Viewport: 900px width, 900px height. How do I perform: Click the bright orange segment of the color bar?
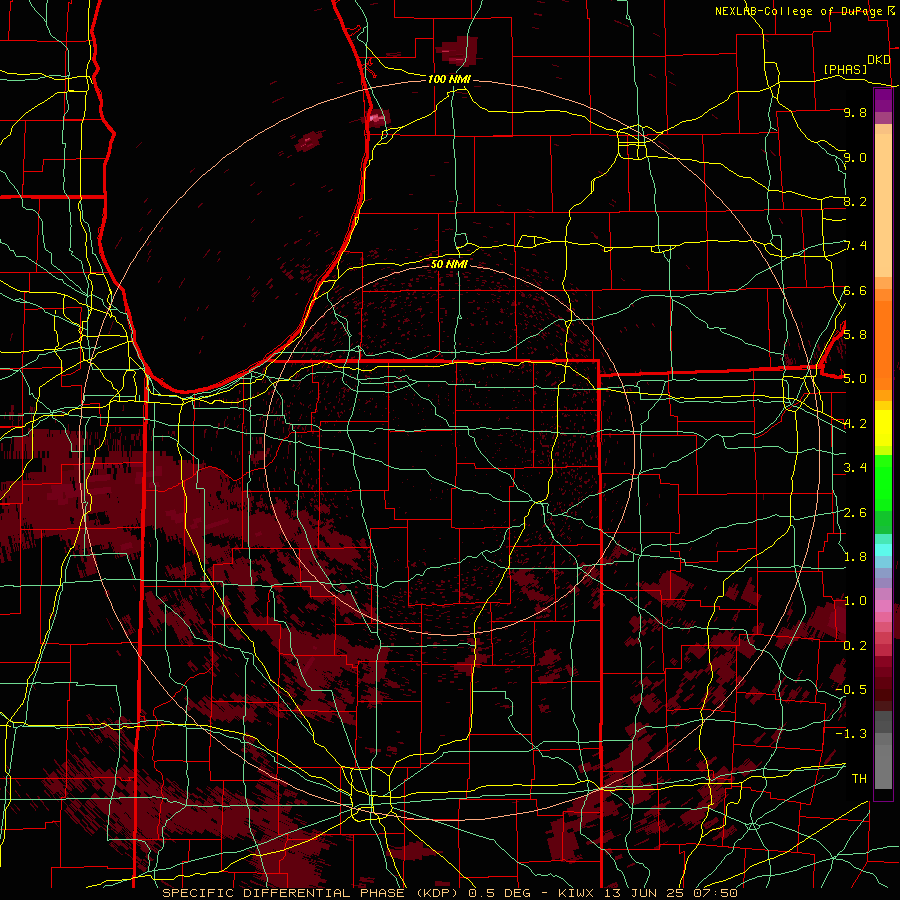coord(883,344)
